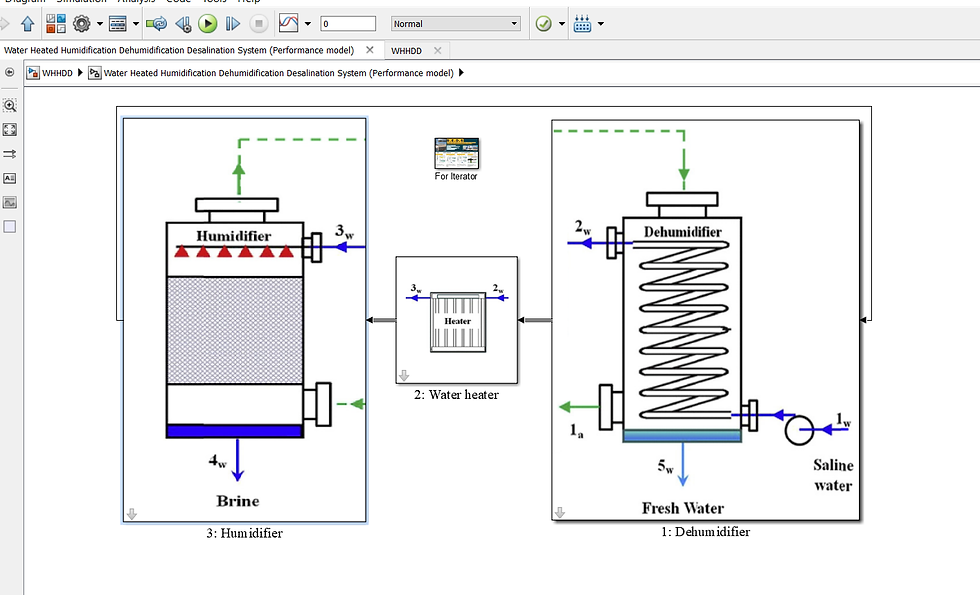Click the 'For Iterator' block label

coord(456,176)
